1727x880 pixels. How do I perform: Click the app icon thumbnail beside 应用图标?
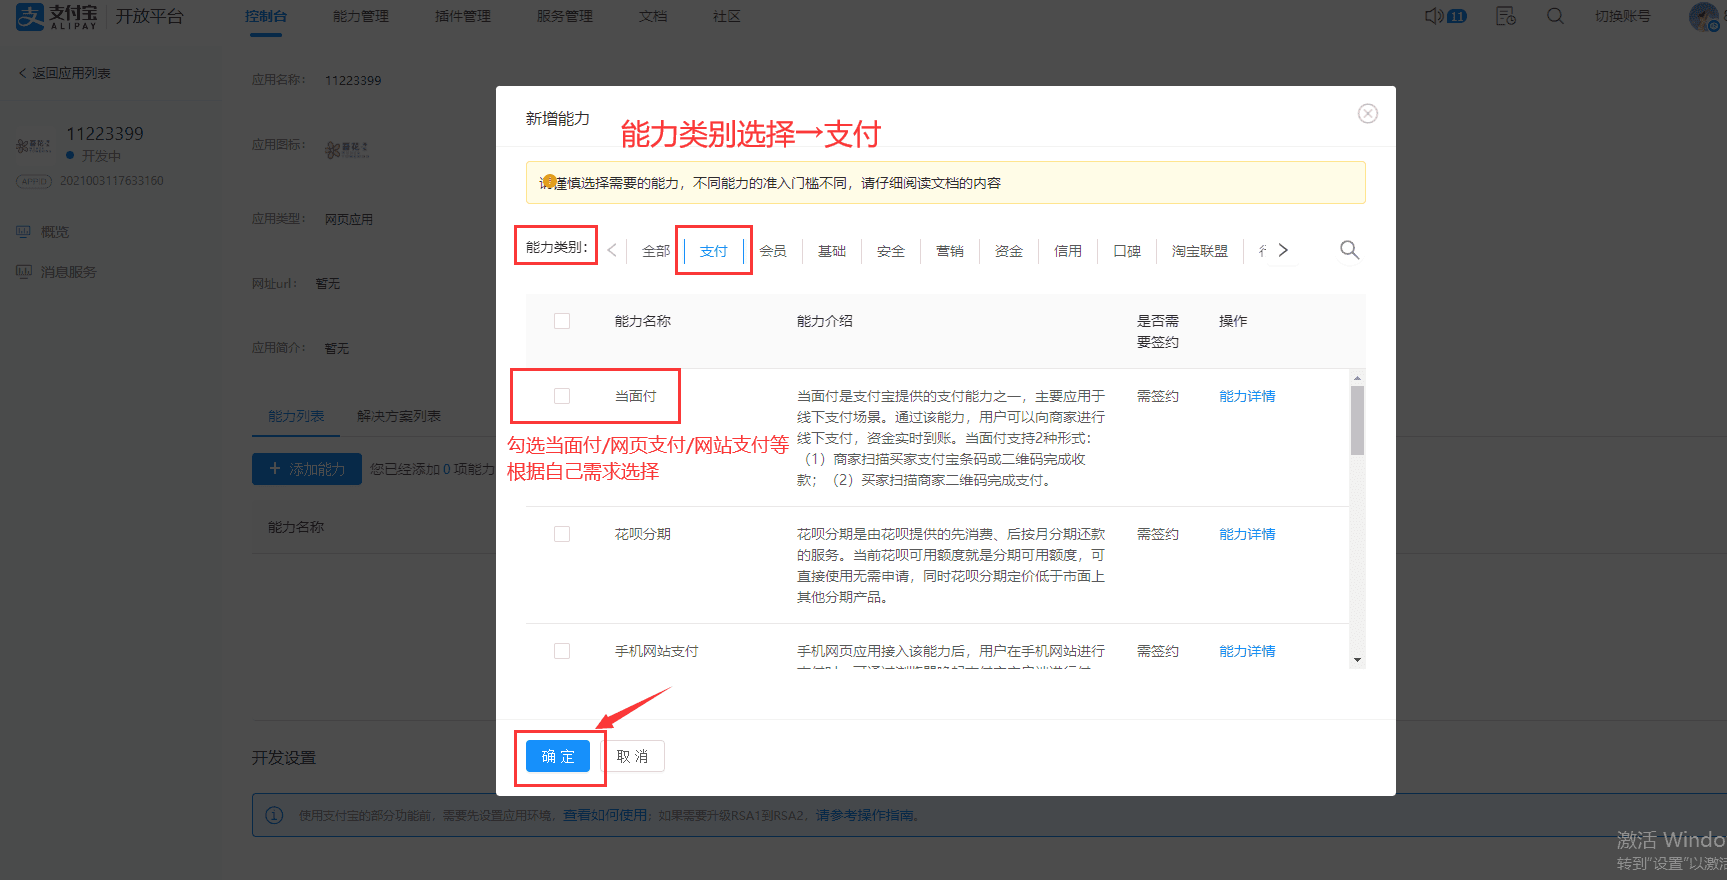(347, 150)
